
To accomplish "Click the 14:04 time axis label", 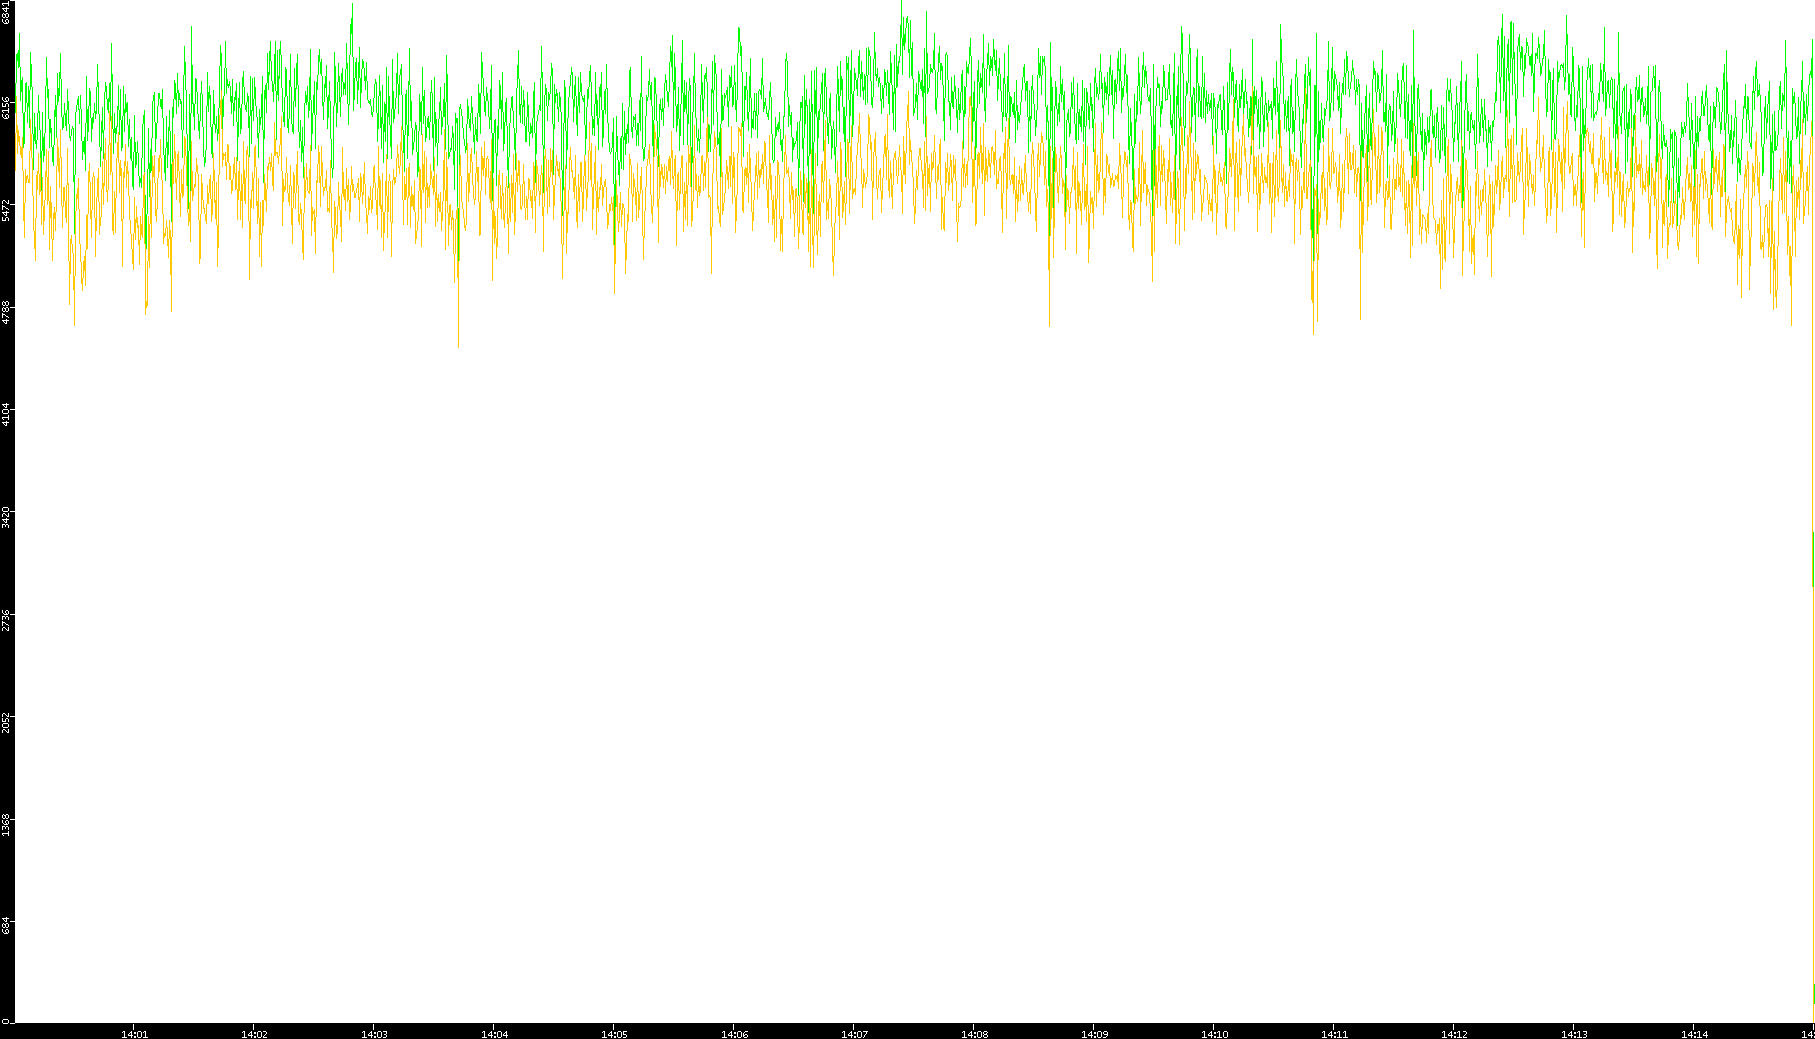I will pos(494,1034).
